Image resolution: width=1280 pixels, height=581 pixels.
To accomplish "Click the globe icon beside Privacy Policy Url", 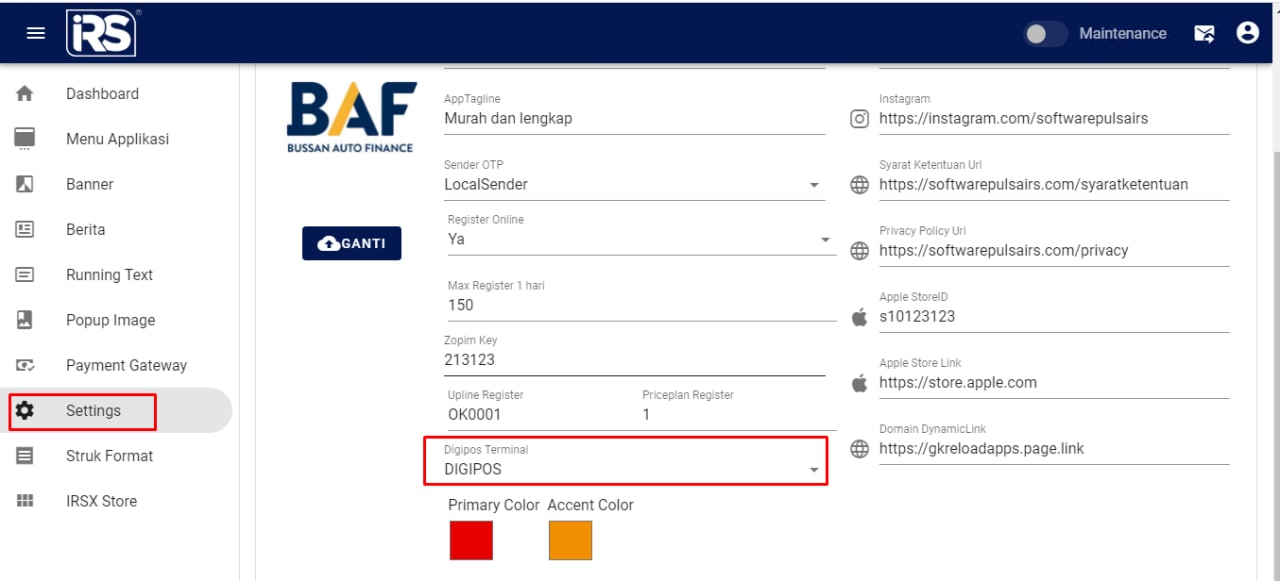I will (859, 251).
